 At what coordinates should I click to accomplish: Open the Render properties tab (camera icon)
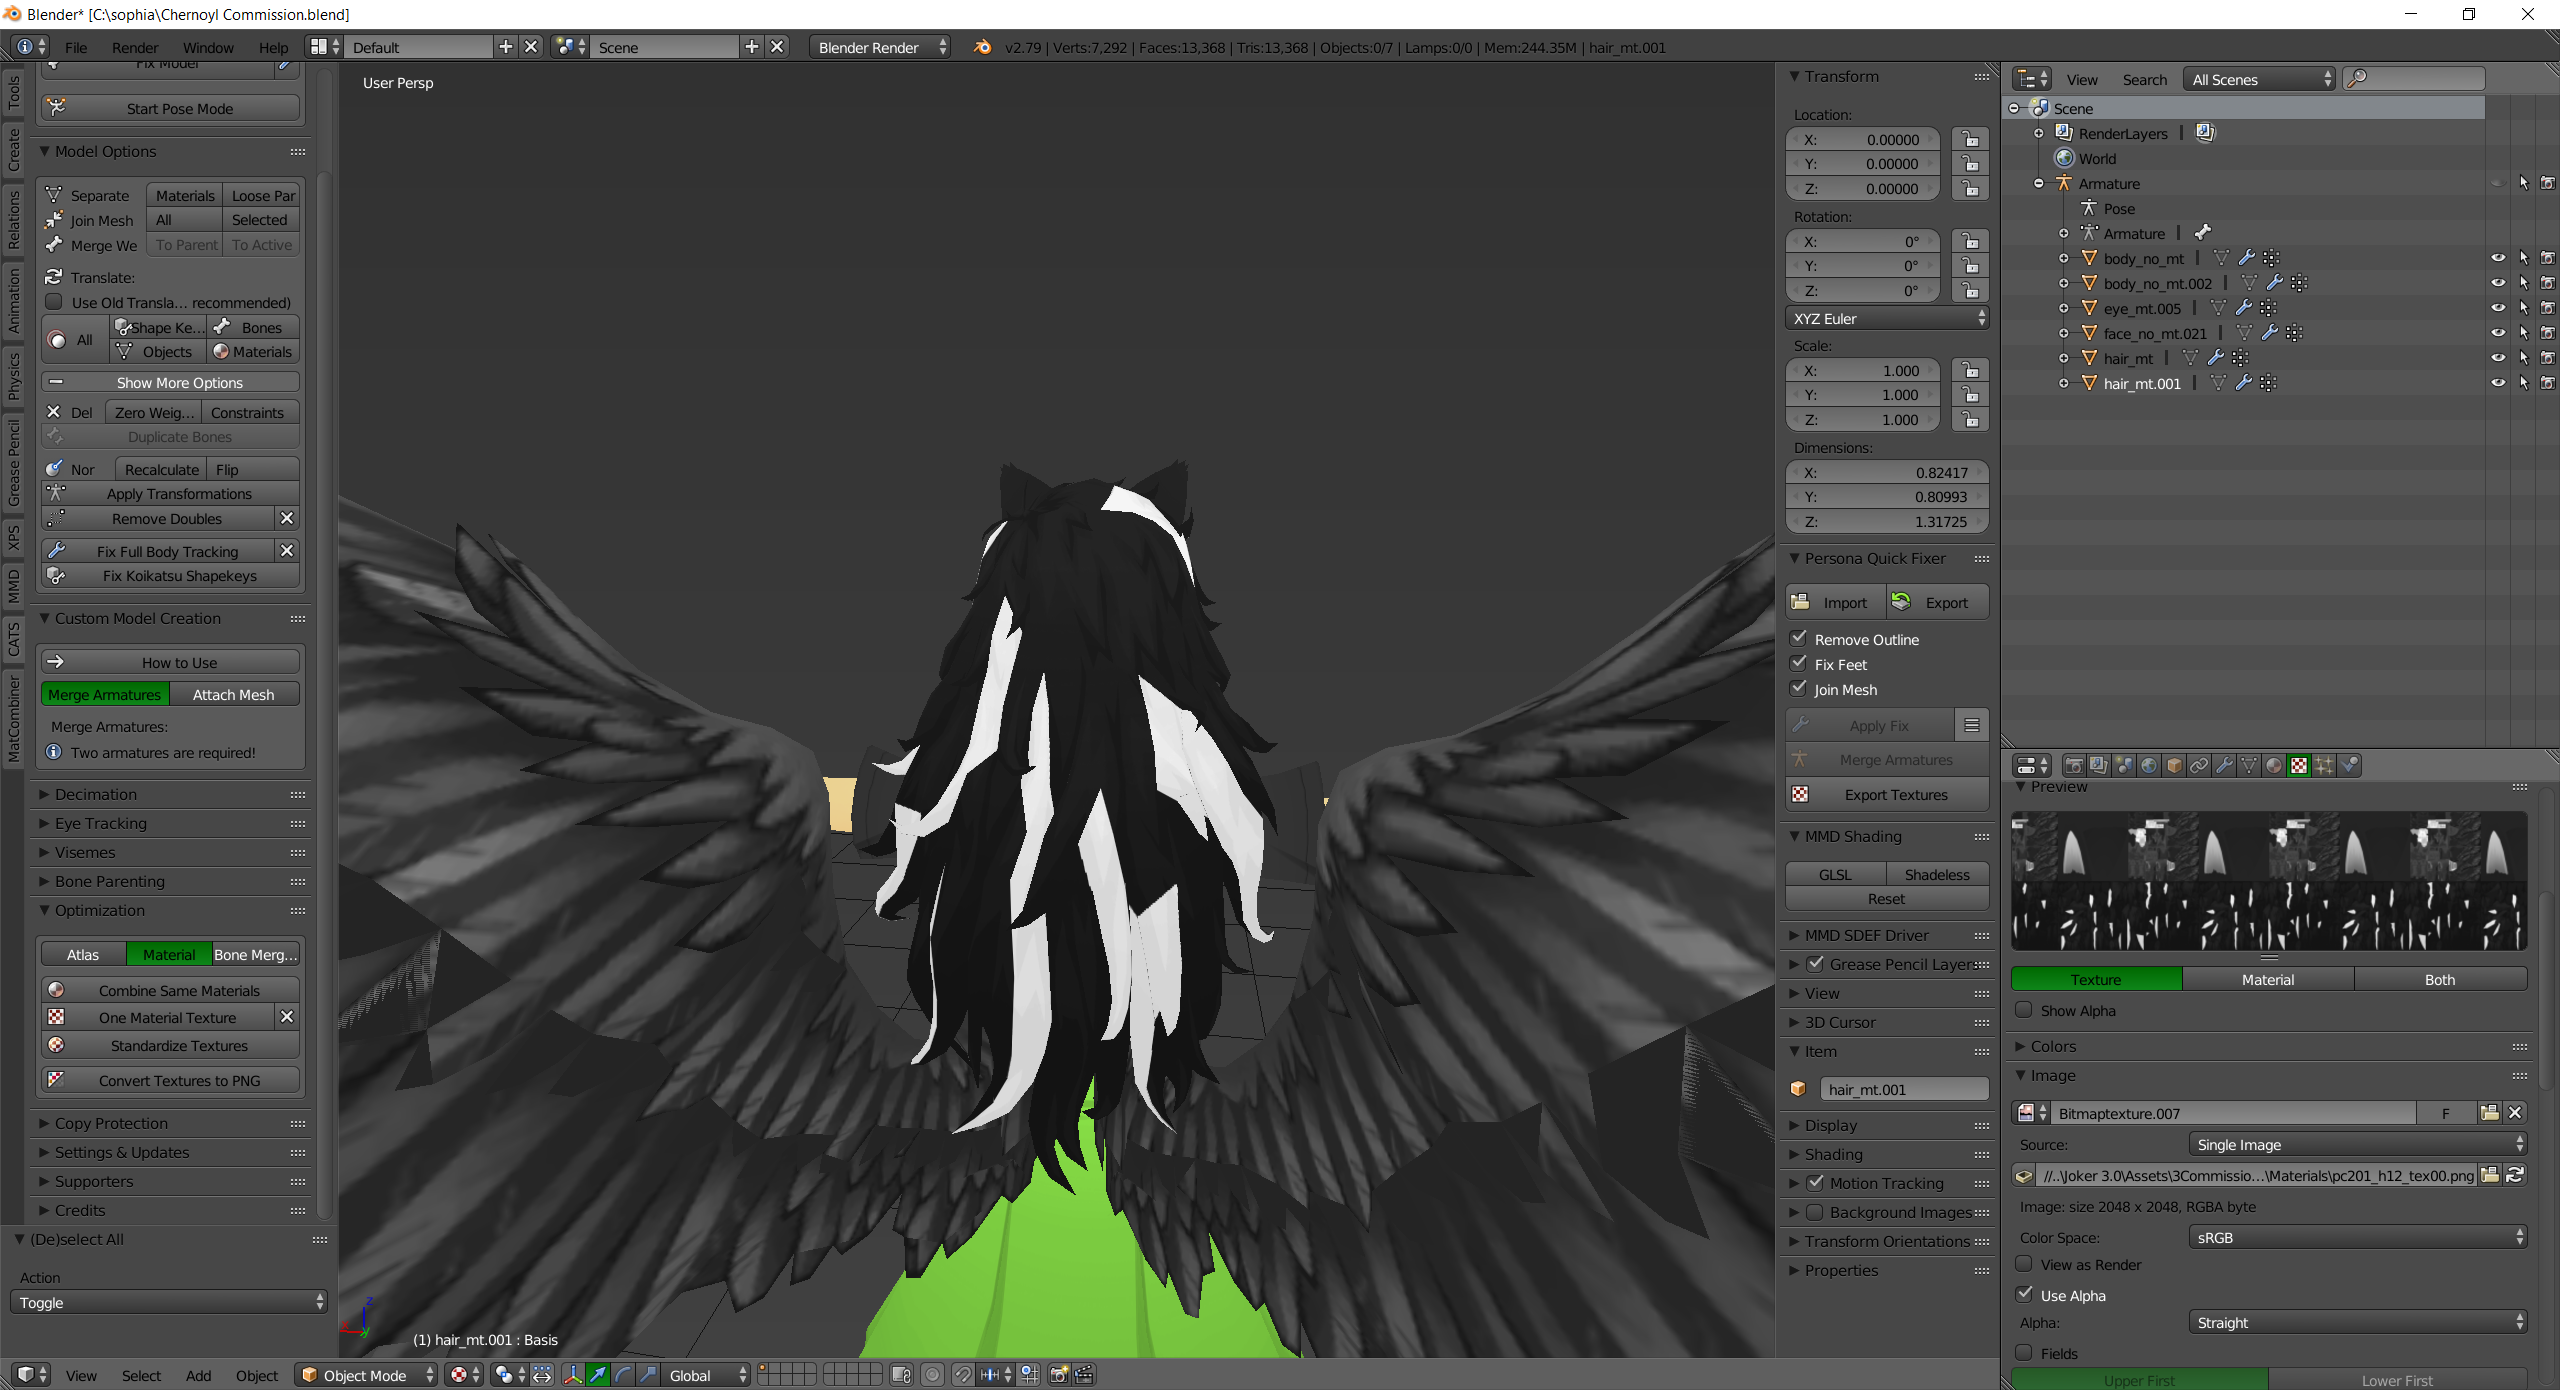coord(2074,765)
